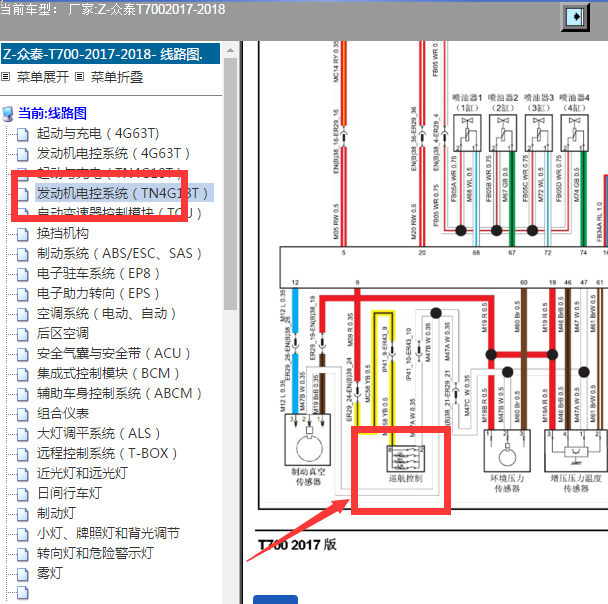Open 起动与充电（4G63T) diagram
Viewport: 608px width, 604px height.
(98, 133)
